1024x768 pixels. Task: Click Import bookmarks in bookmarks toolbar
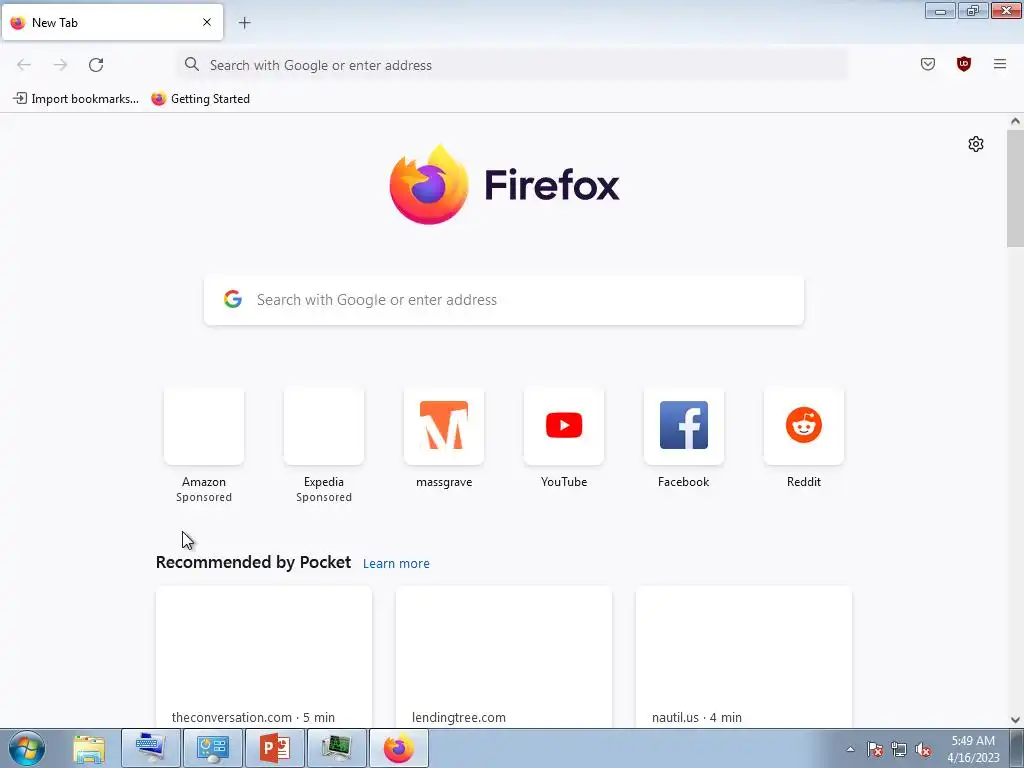[x=76, y=99]
